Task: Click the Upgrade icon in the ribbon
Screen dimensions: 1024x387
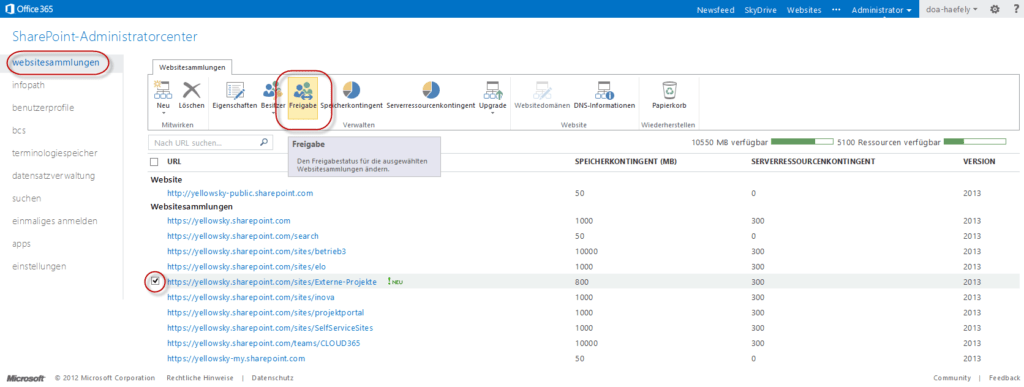Action: (492, 90)
